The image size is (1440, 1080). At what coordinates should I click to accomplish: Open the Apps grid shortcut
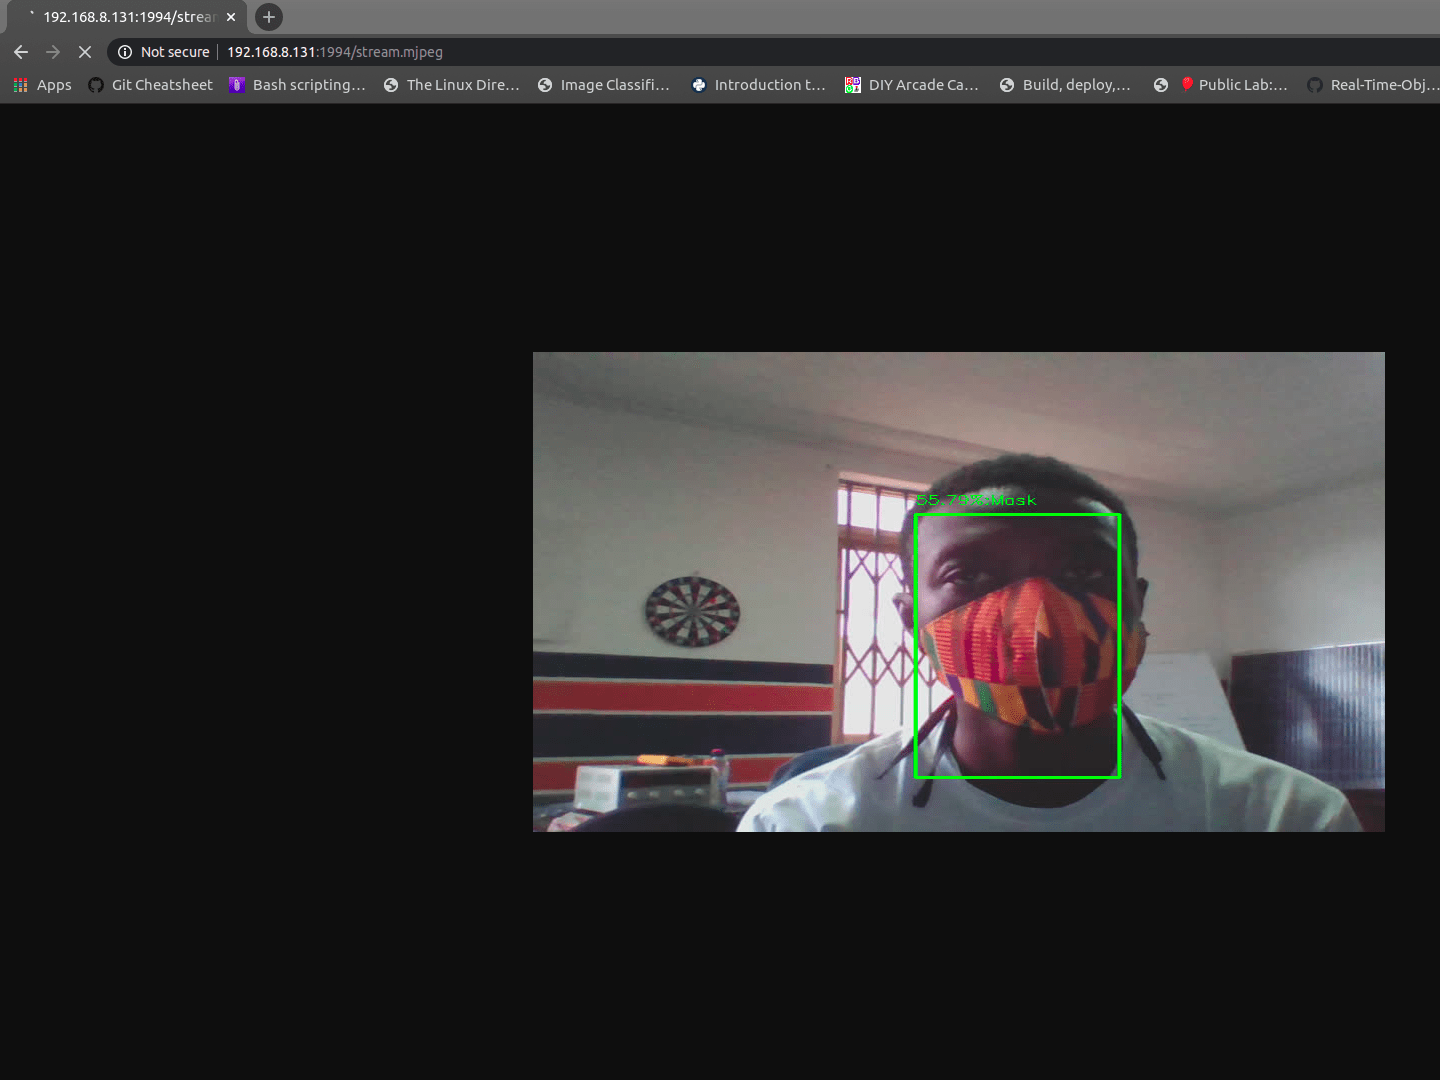pyautogui.click(x=42, y=85)
